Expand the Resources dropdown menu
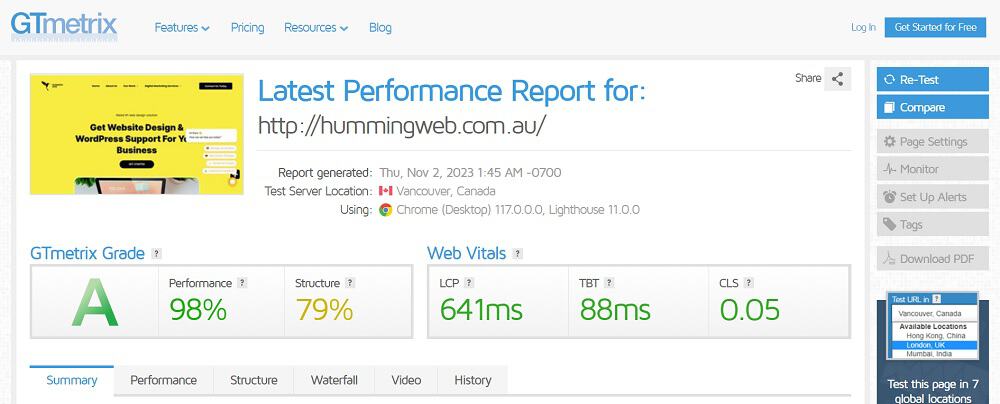This screenshot has height=404, width=1000. (316, 28)
